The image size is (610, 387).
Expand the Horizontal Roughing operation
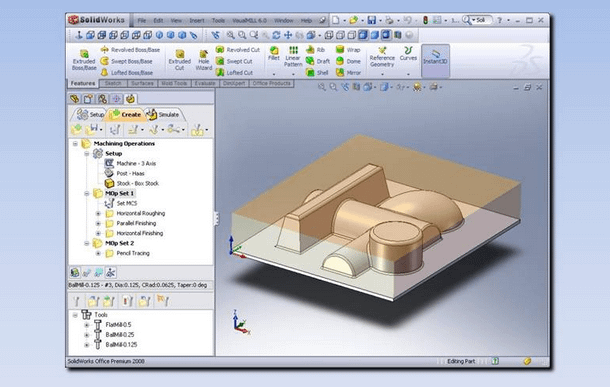[x=98, y=214]
